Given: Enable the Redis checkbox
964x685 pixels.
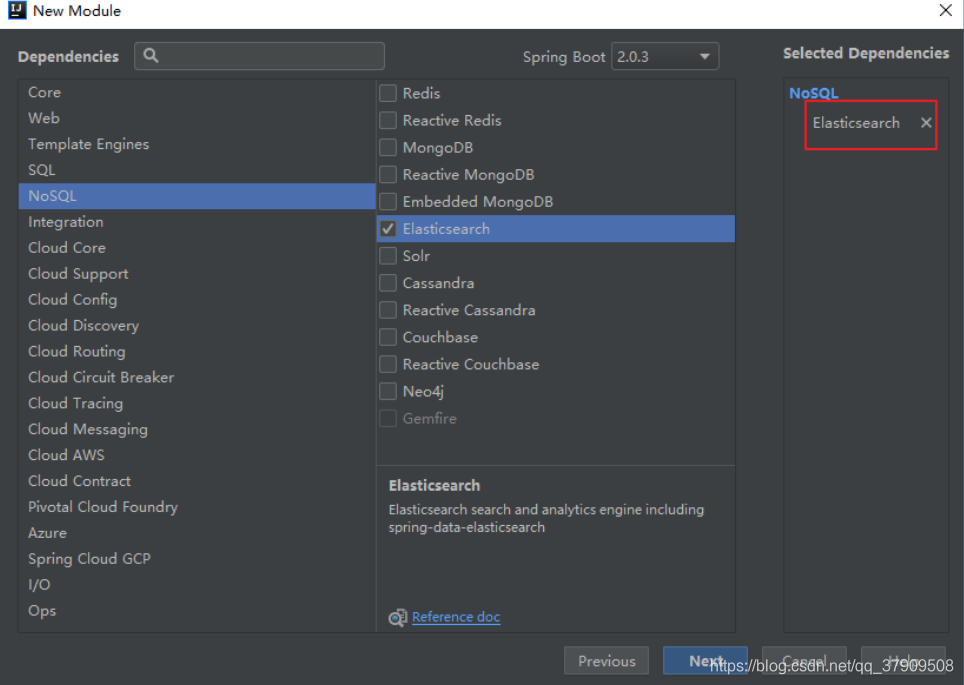Looking at the screenshot, I should (x=388, y=93).
